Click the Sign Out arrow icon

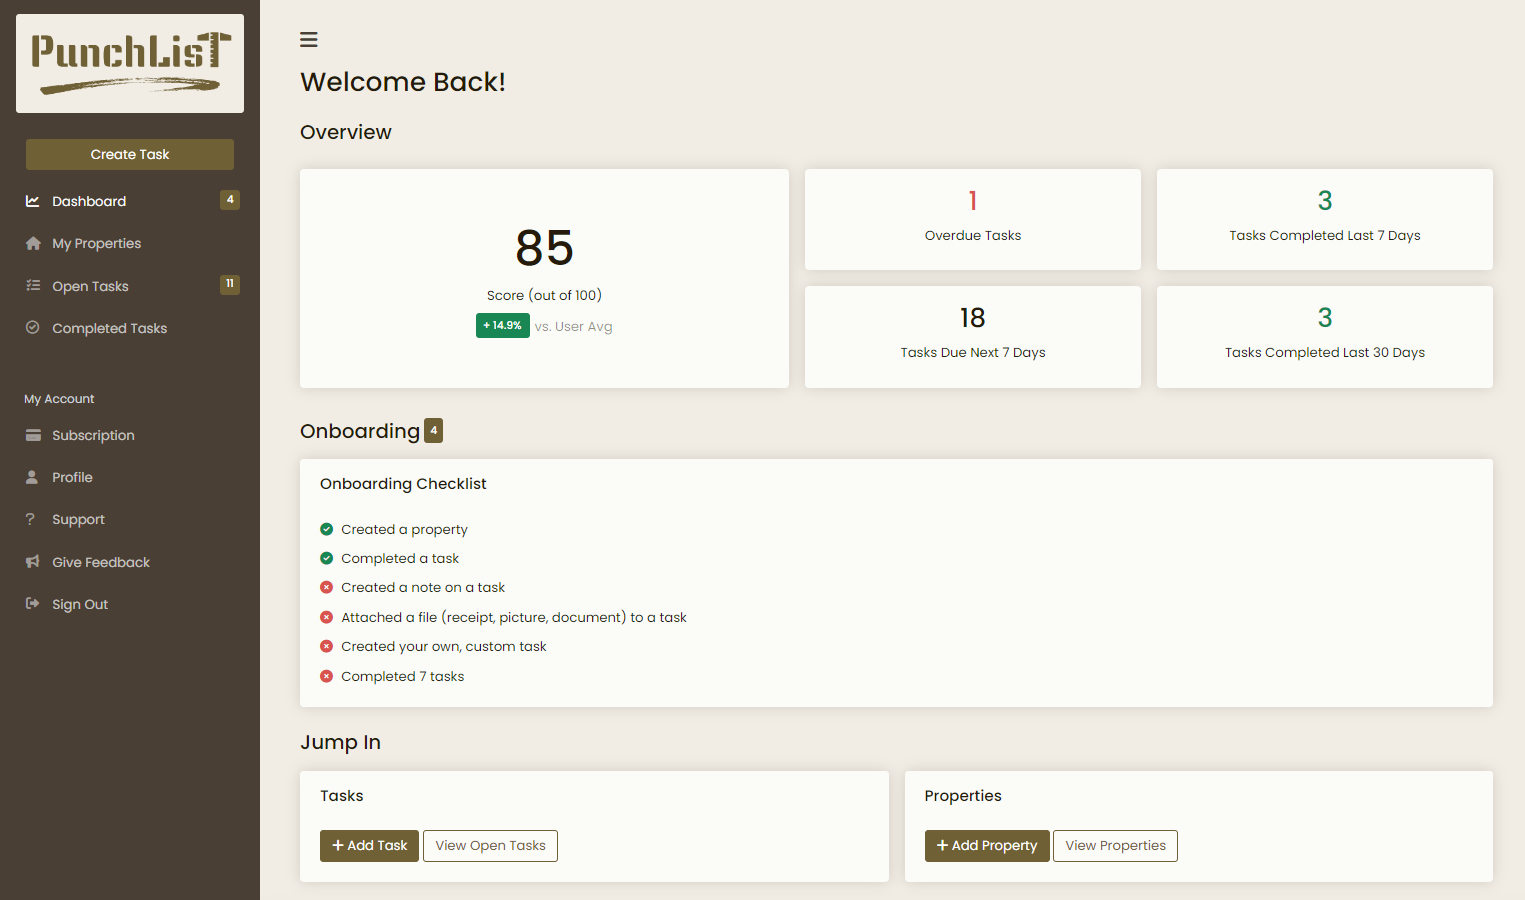33,604
